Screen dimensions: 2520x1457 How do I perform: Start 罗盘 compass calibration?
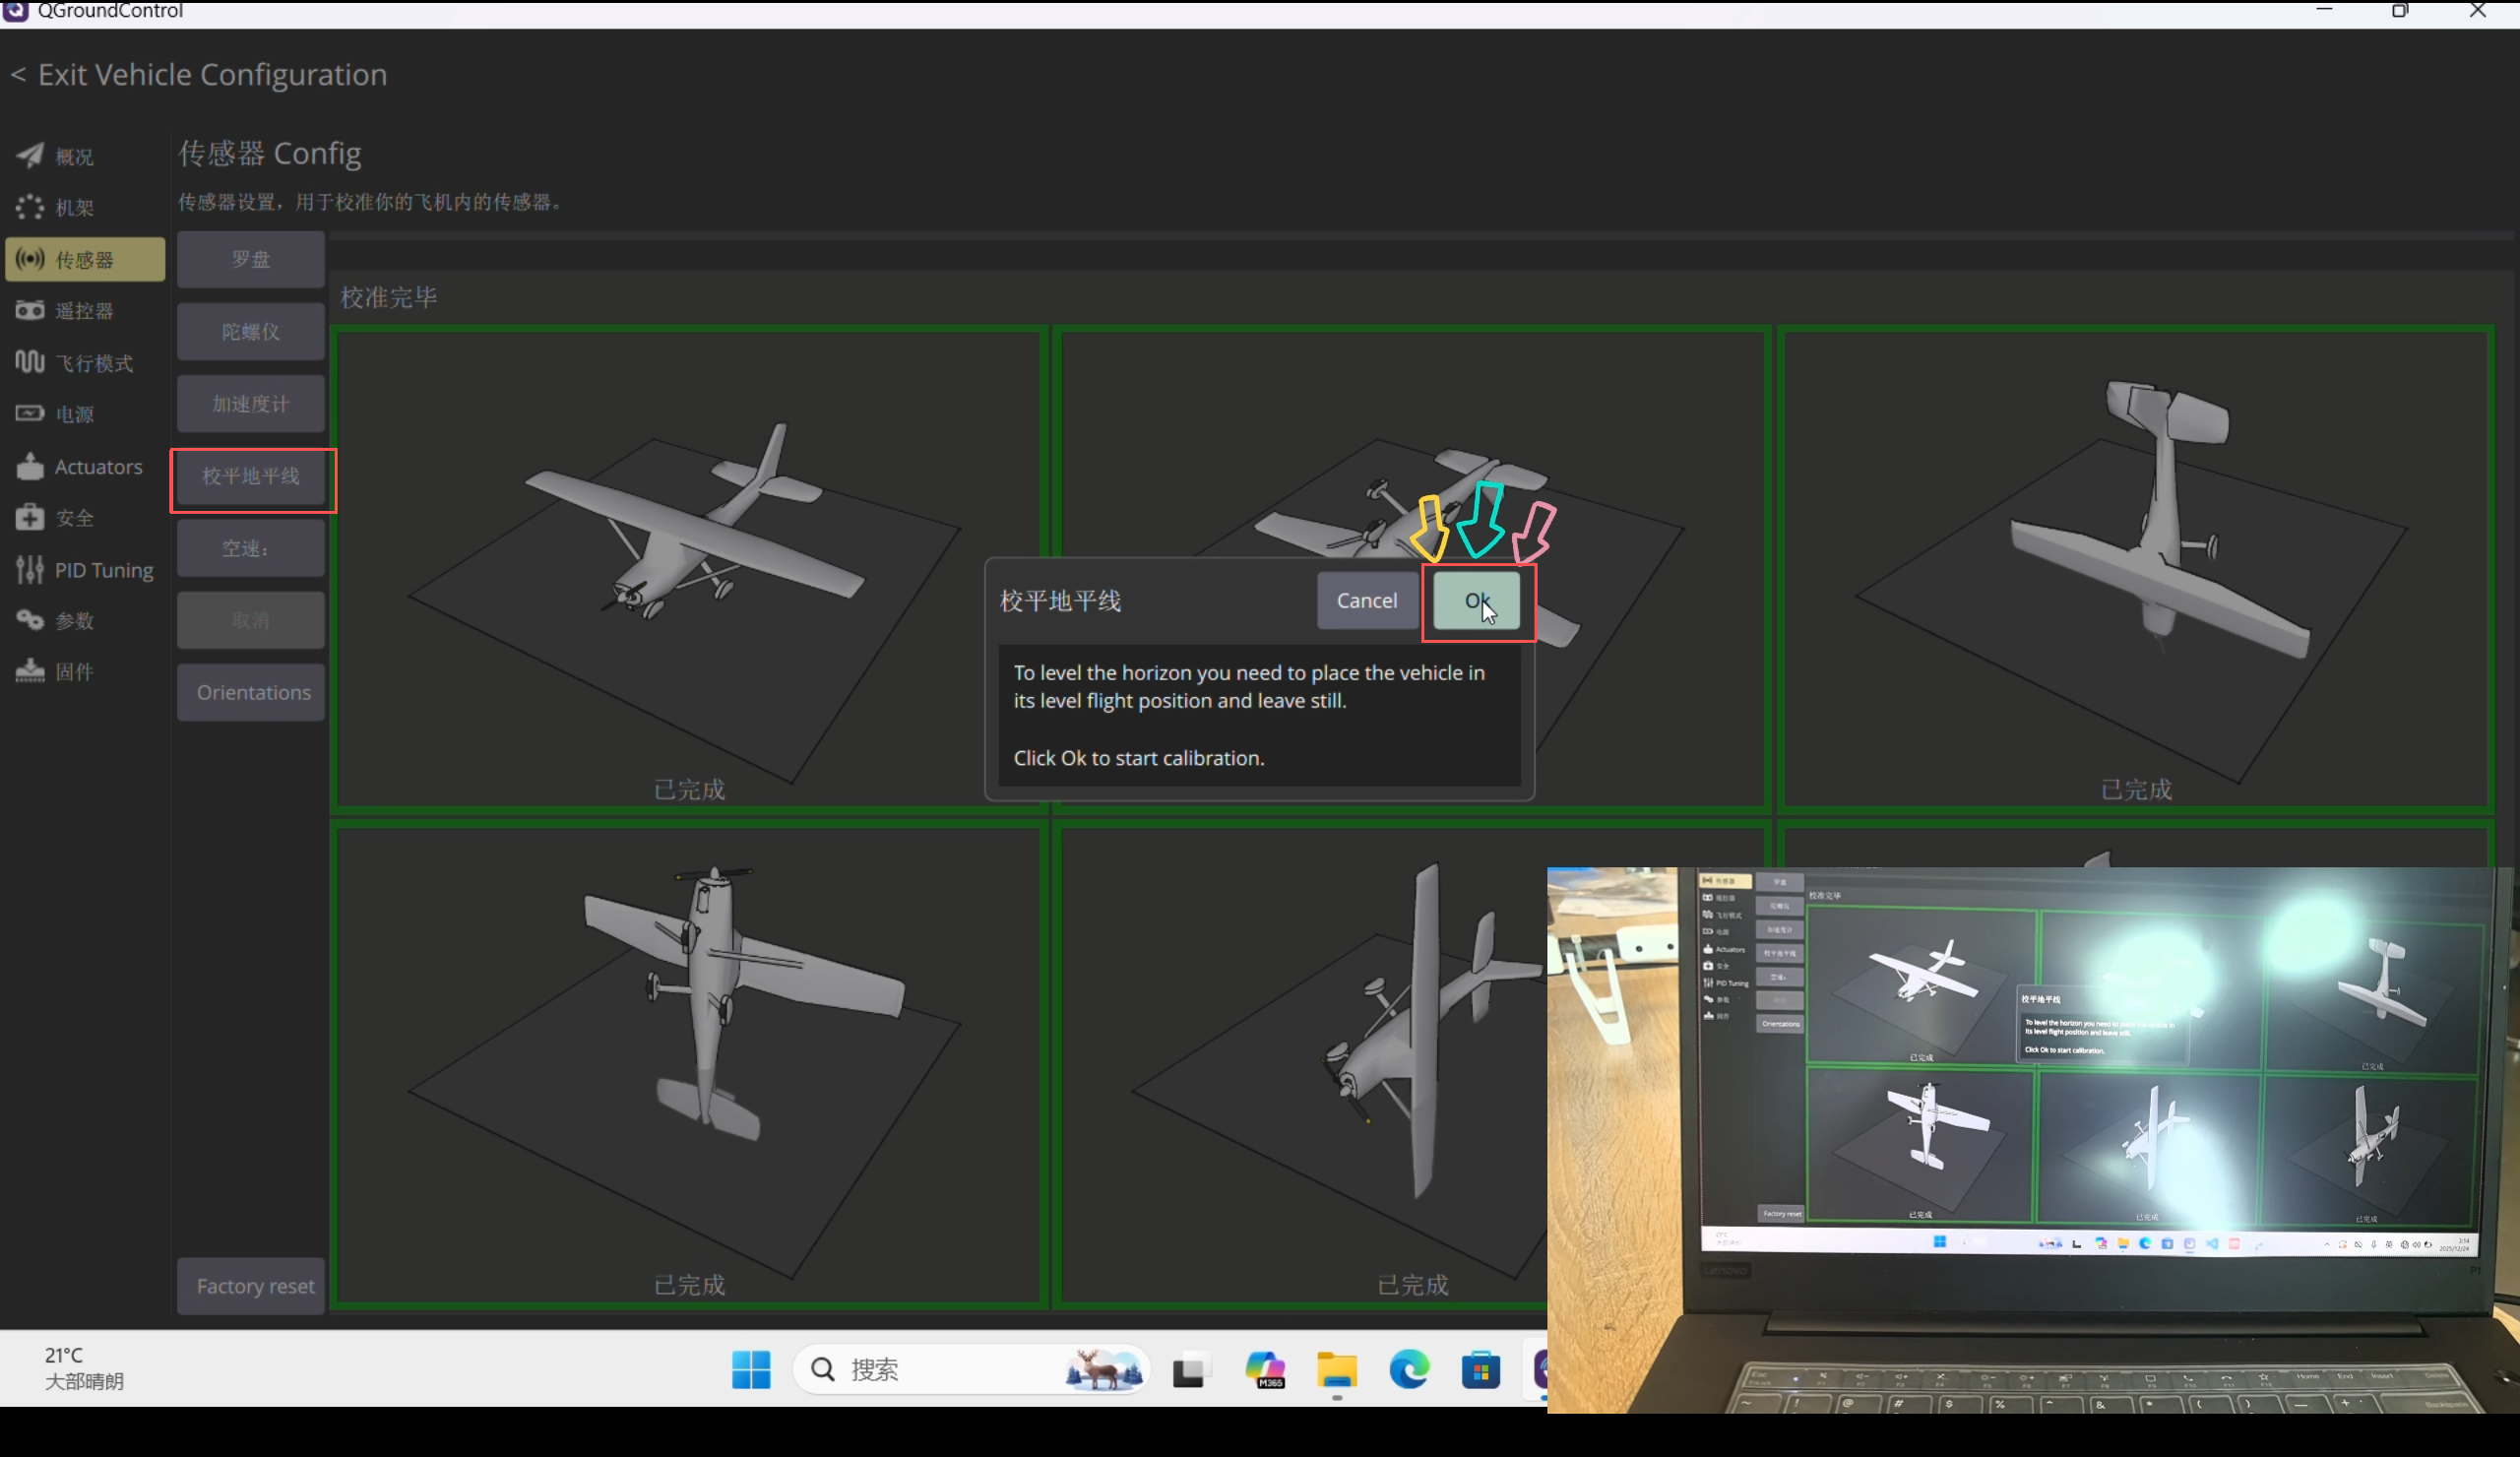pyautogui.click(x=251, y=260)
